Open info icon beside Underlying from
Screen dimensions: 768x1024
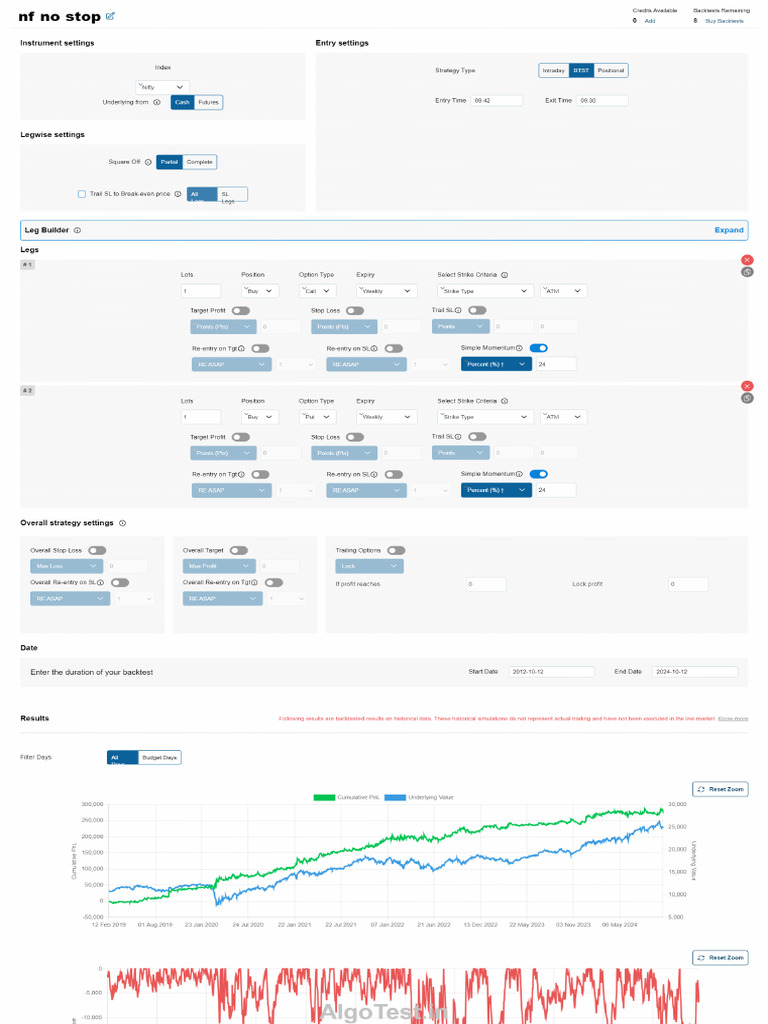(x=157, y=103)
